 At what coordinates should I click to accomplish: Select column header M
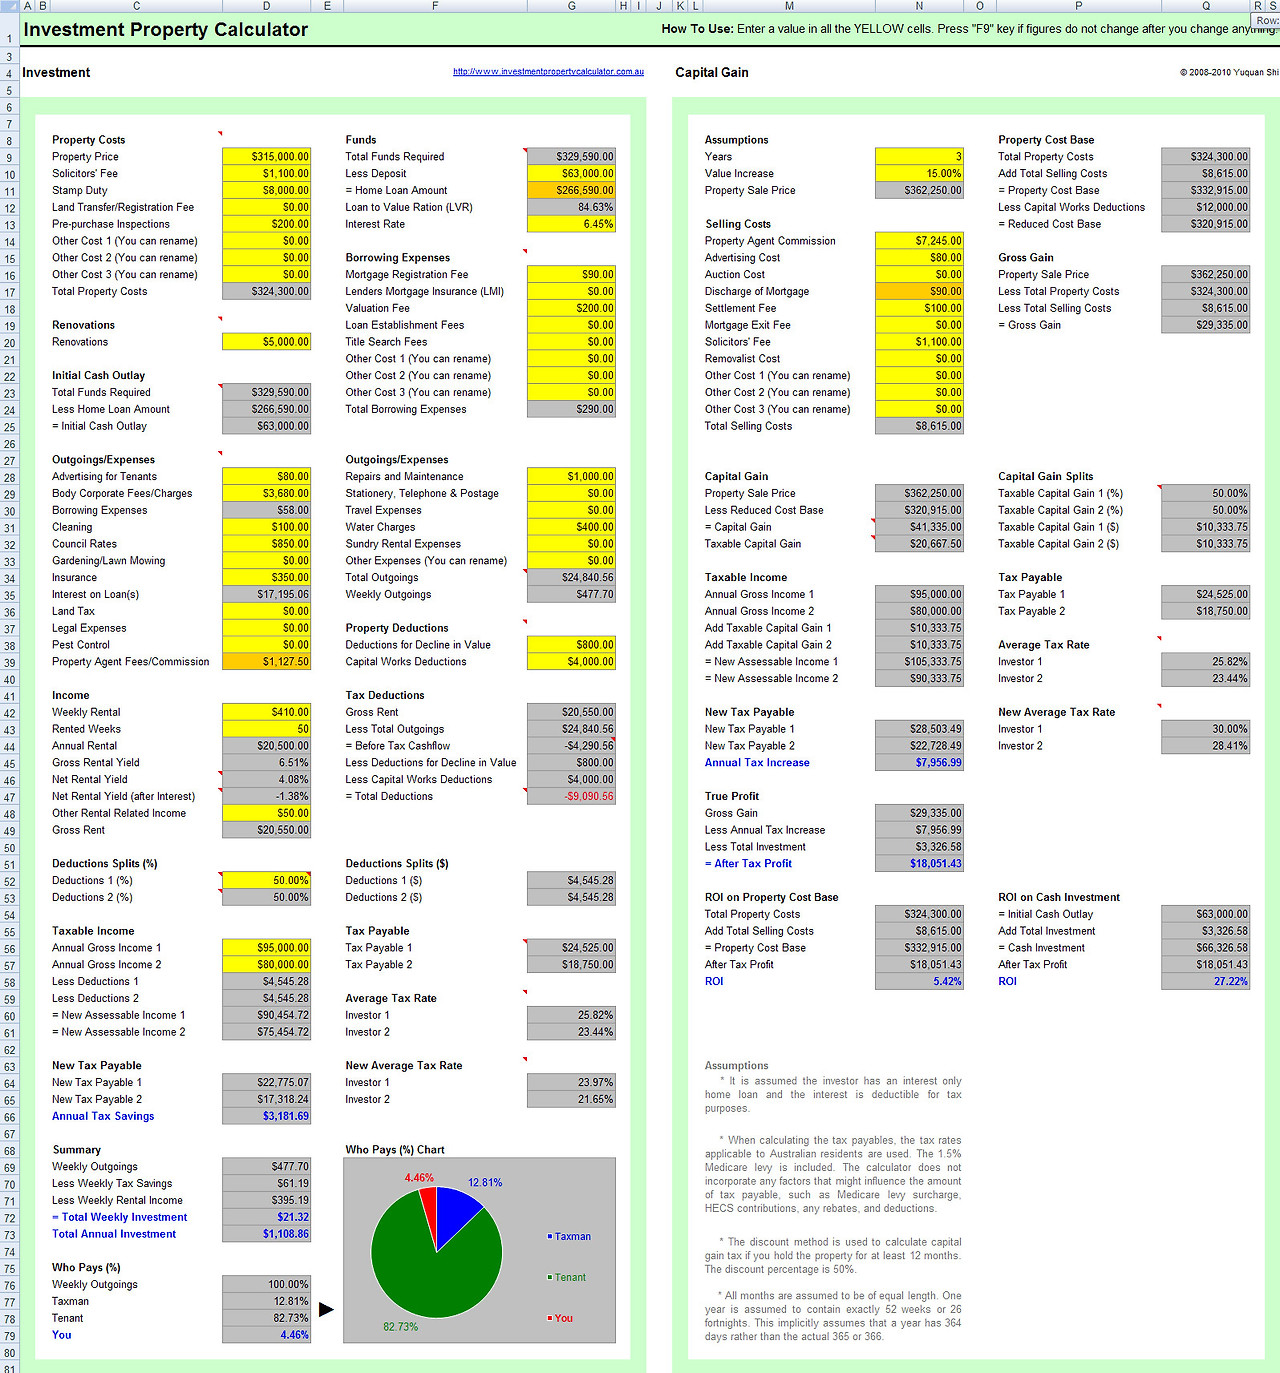coord(789,6)
